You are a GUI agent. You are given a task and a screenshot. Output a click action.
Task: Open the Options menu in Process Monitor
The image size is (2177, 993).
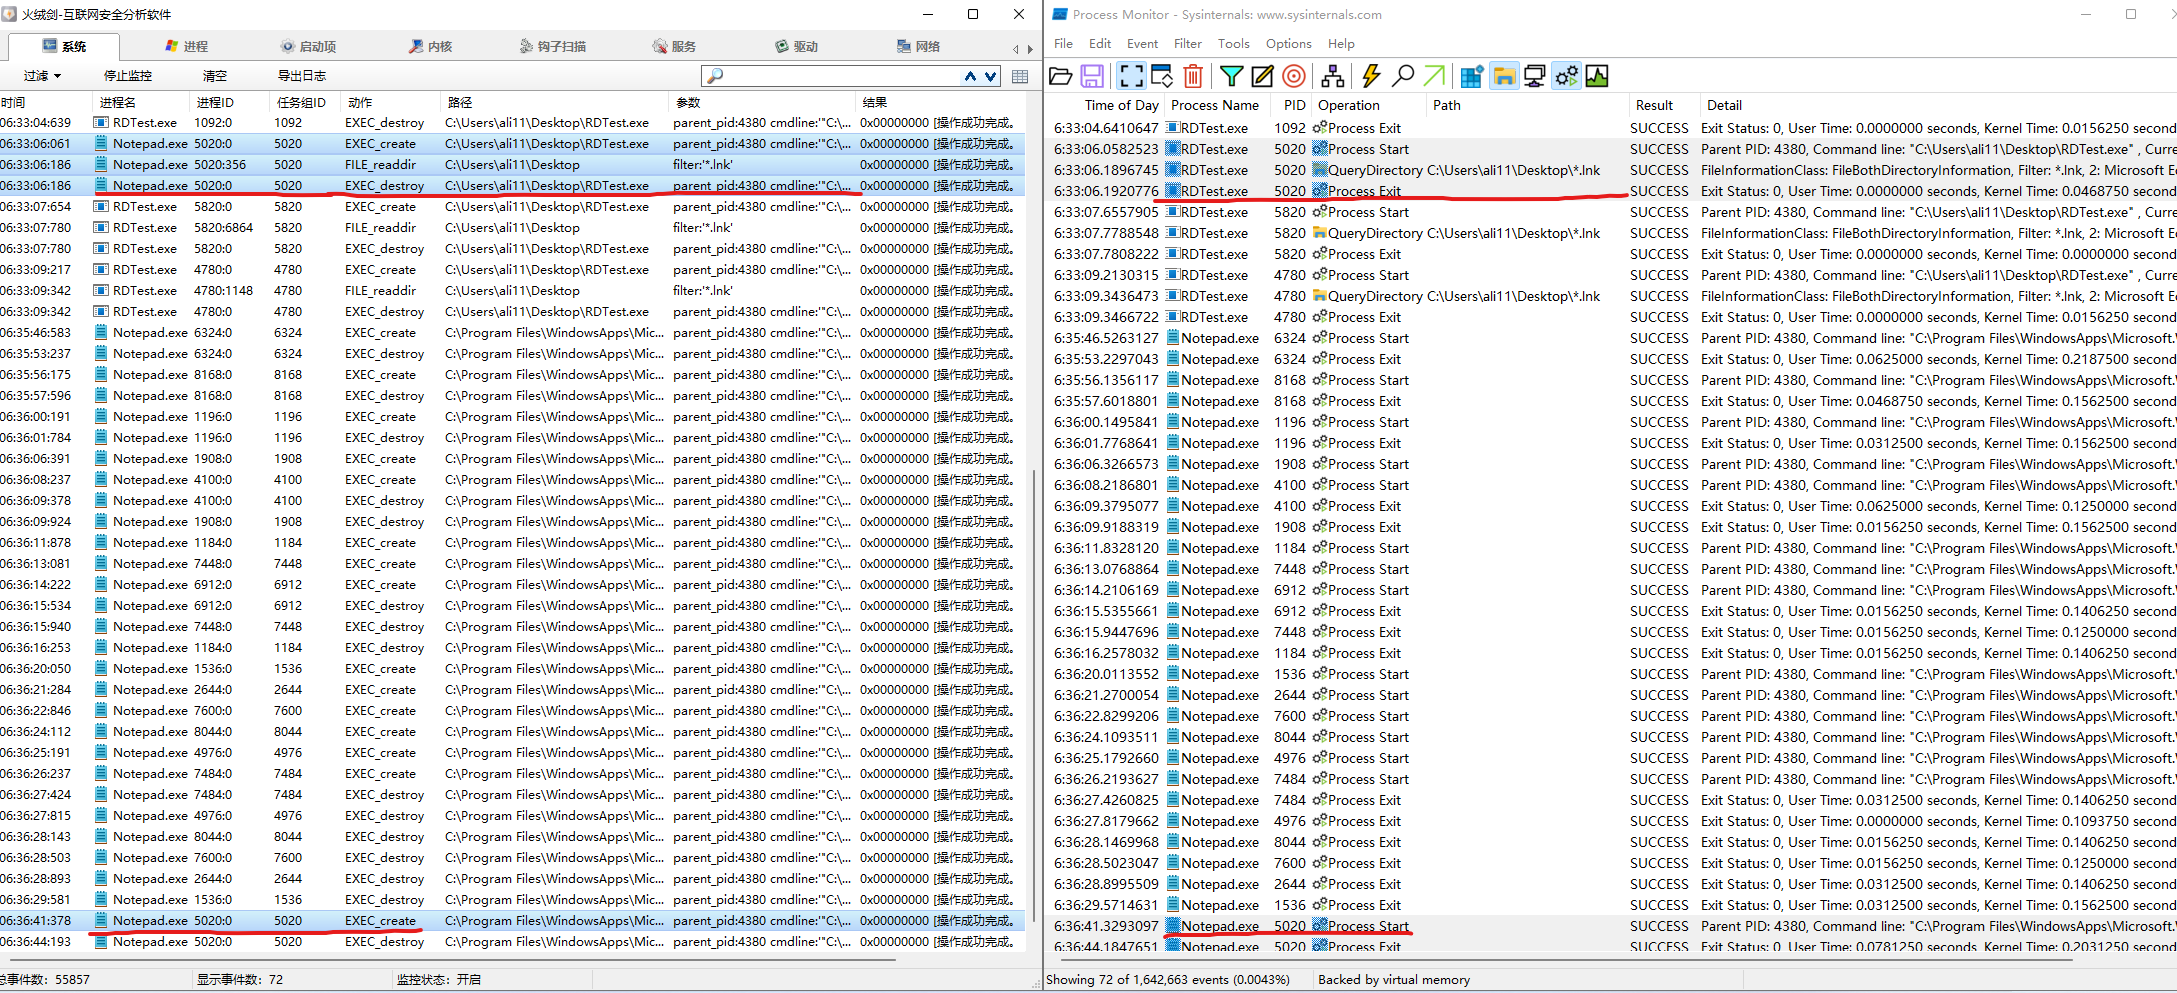click(x=1288, y=44)
